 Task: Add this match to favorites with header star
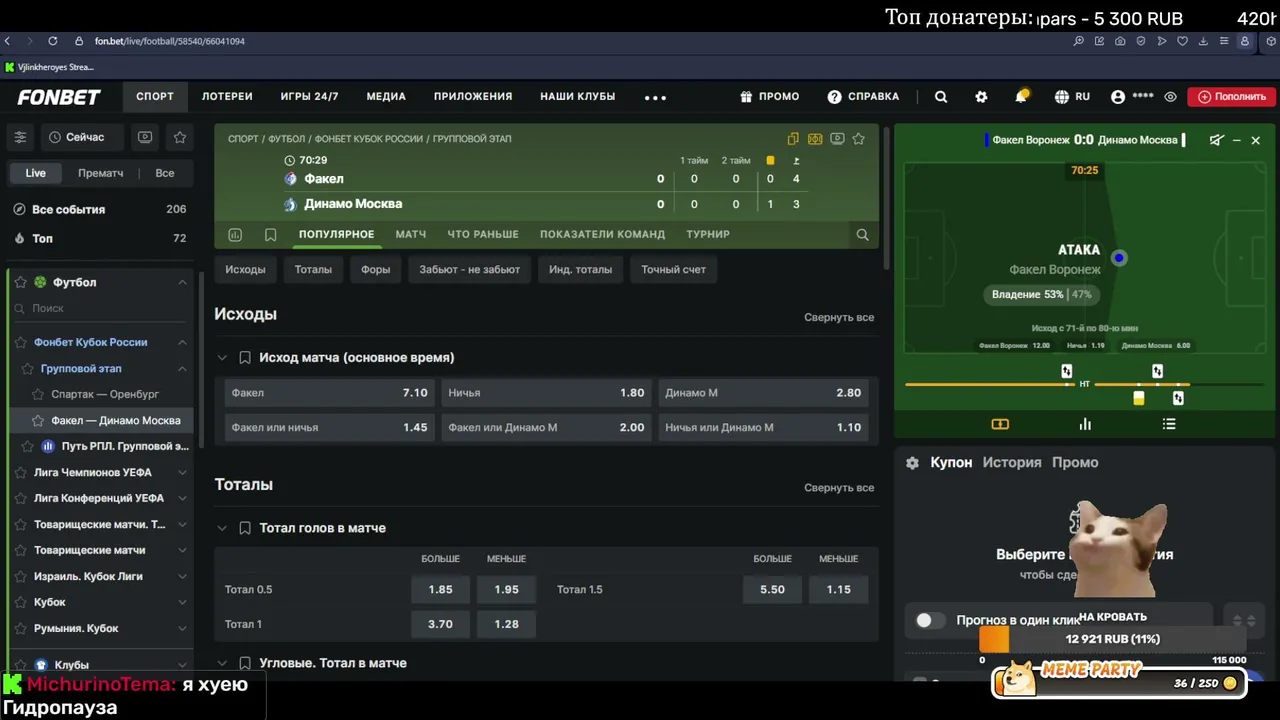coord(858,139)
